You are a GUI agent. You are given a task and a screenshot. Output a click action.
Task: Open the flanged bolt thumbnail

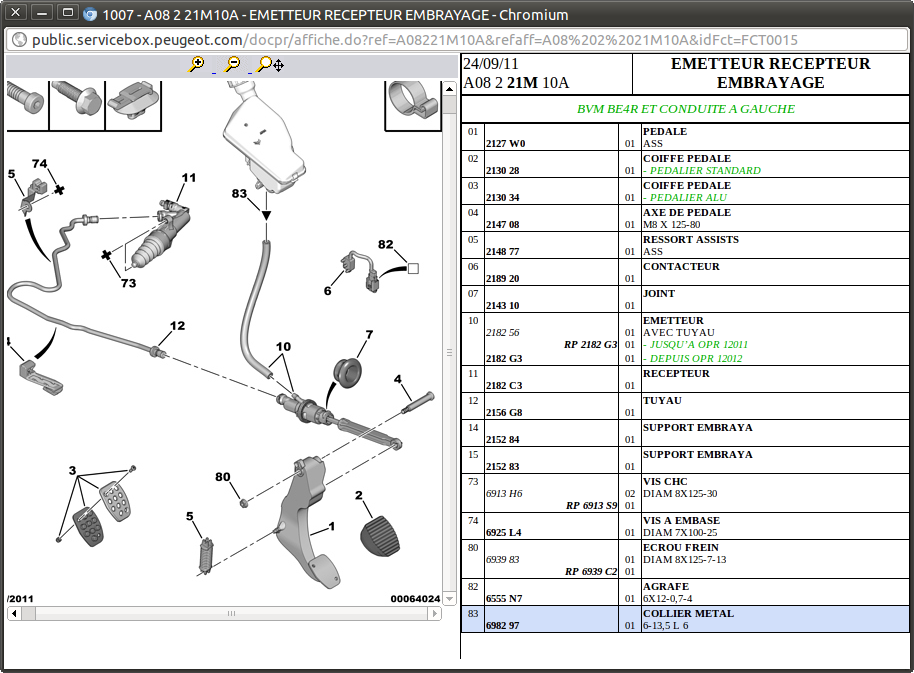tap(77, 103)
